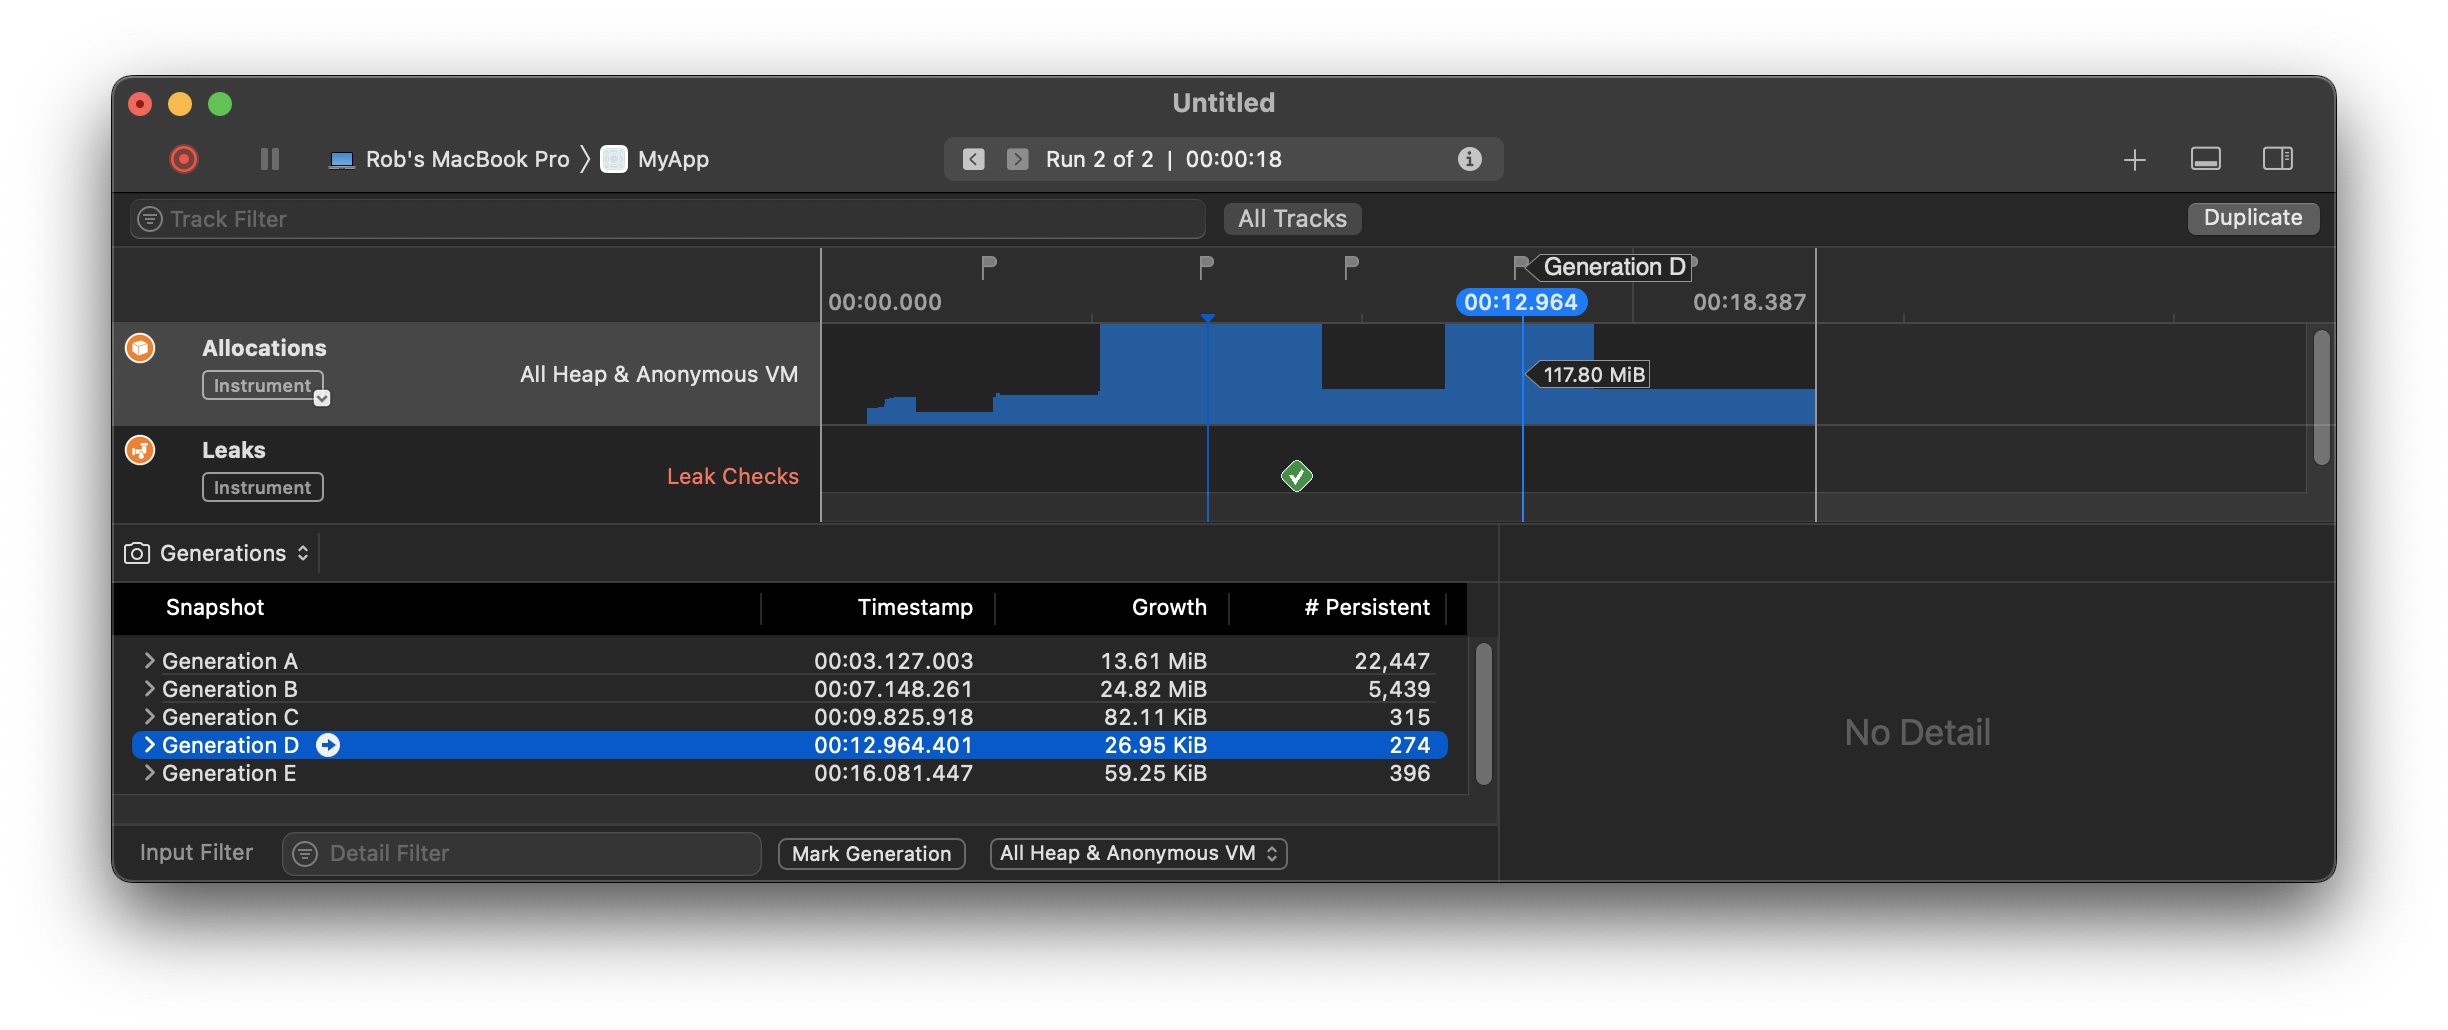Sort by # Persistent column header
2448x1030 pixels.
pyautogui.click(x=1367, y=607)
